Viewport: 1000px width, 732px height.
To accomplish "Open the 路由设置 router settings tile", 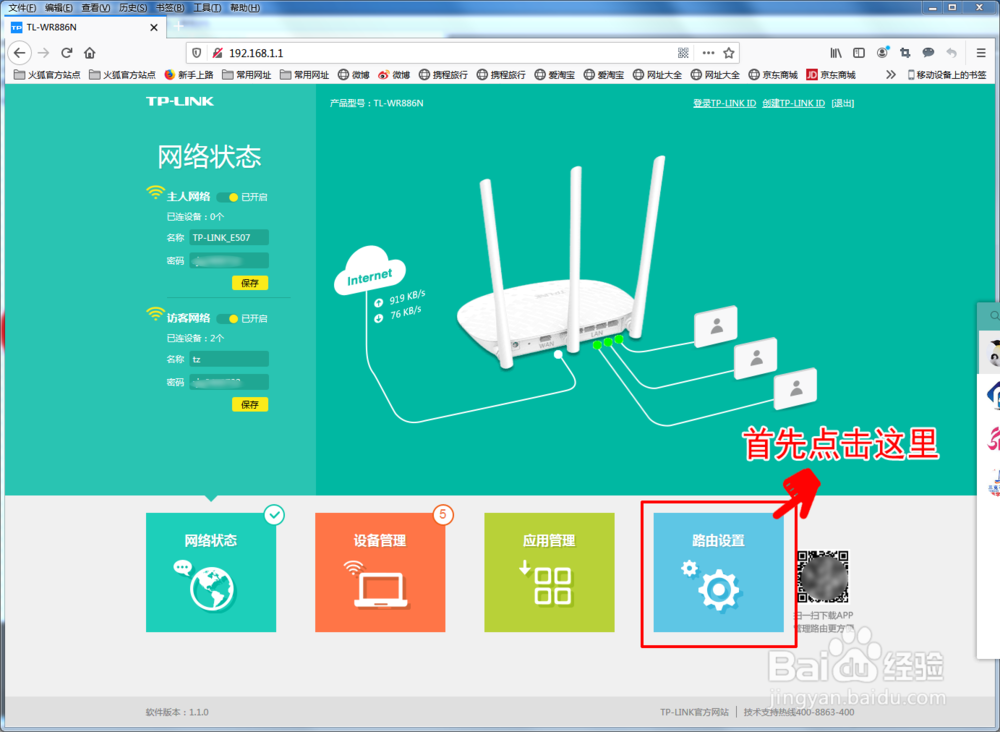I will (718, 573).
